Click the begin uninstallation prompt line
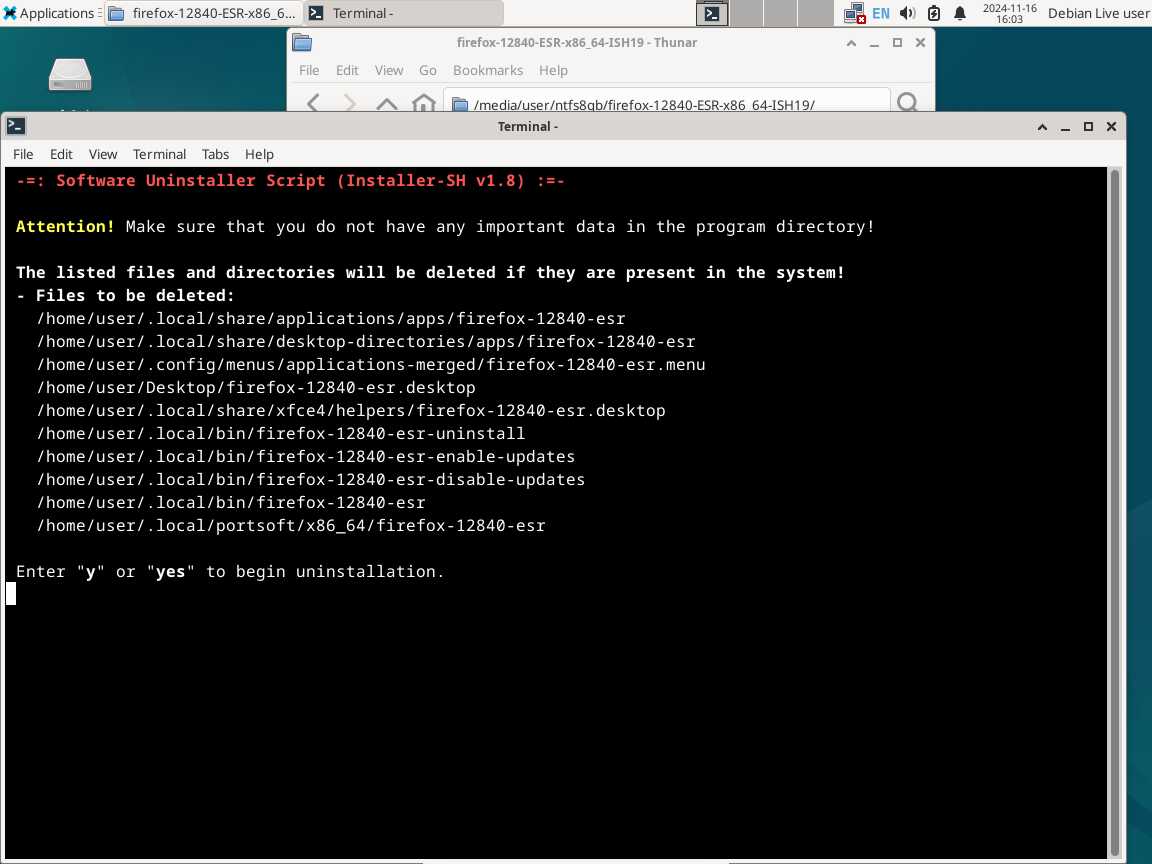Image resolution: width=1152 pixels, height=864 pixels. (230, 572)
